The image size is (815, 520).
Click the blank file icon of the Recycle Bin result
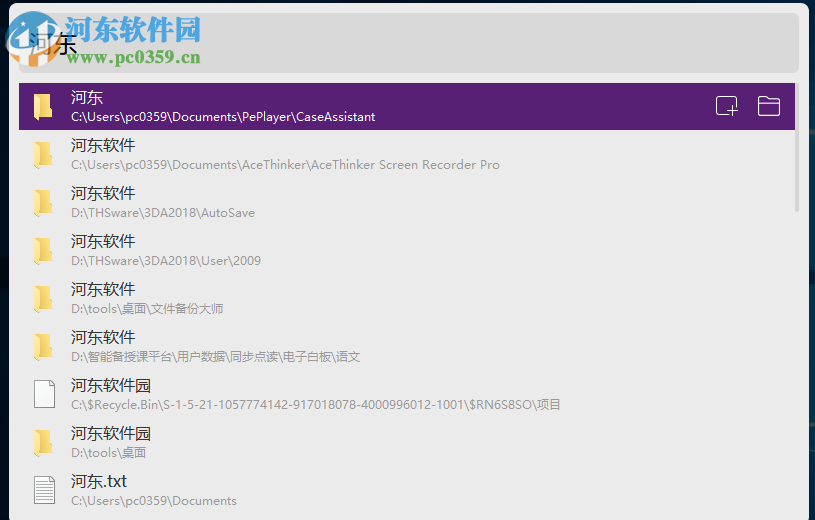coord(44,394)
